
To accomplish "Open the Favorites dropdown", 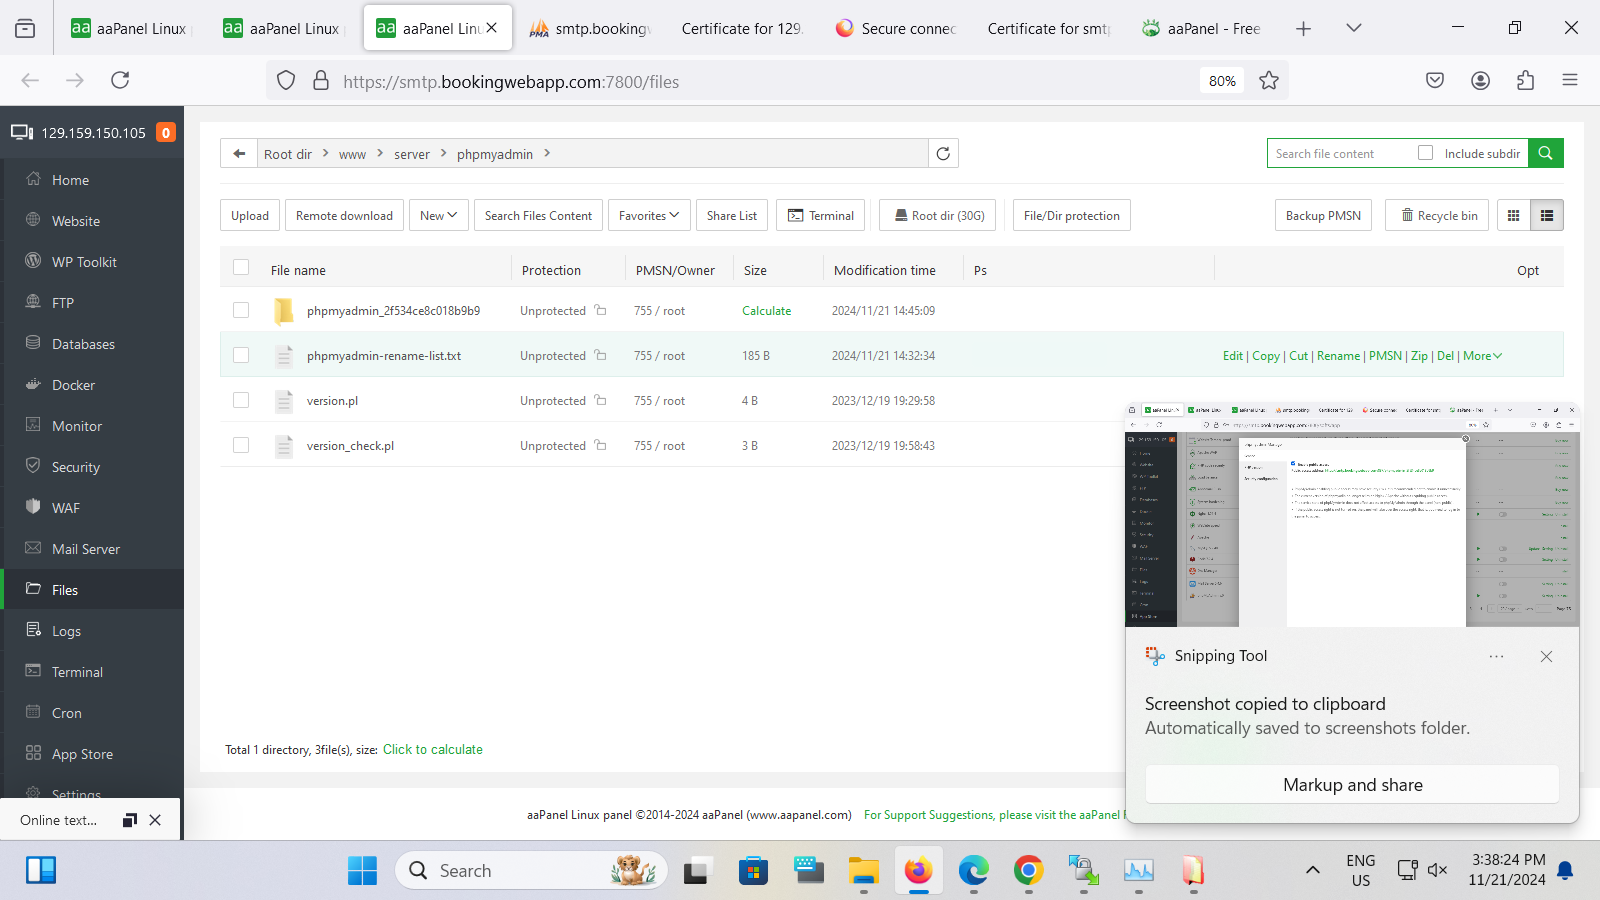I will 648,215.
